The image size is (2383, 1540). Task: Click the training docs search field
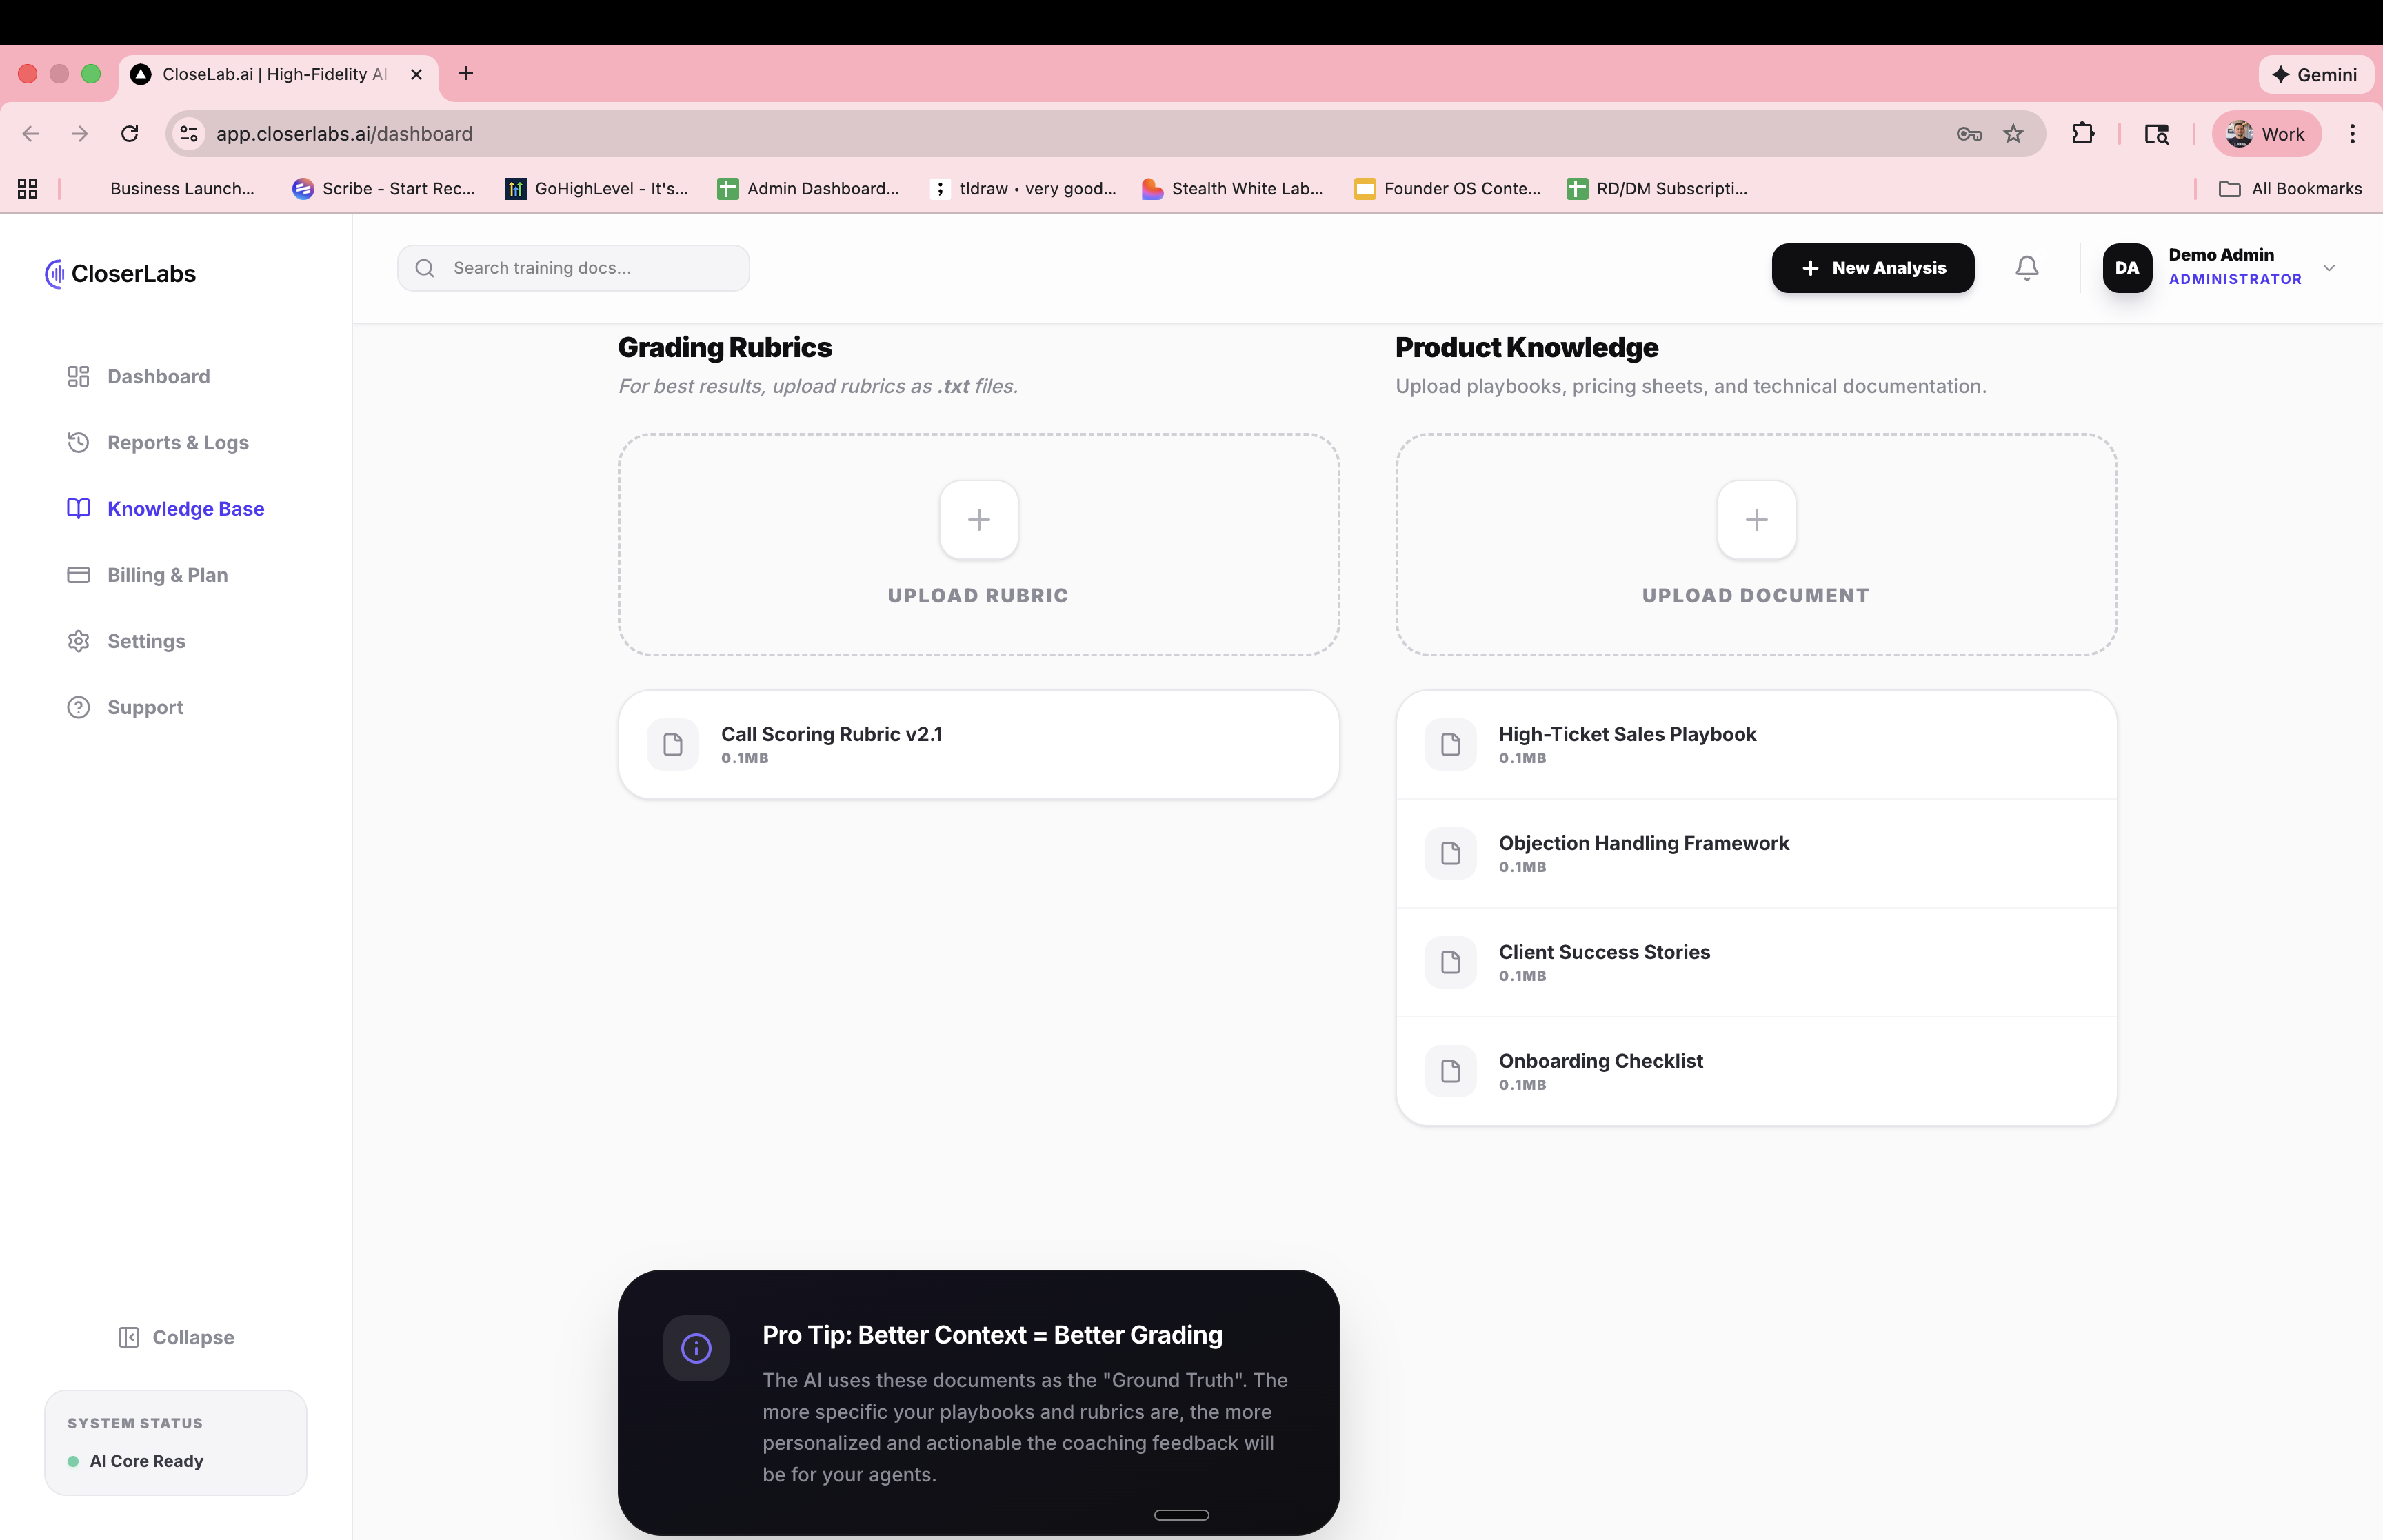tap(573, 267)
